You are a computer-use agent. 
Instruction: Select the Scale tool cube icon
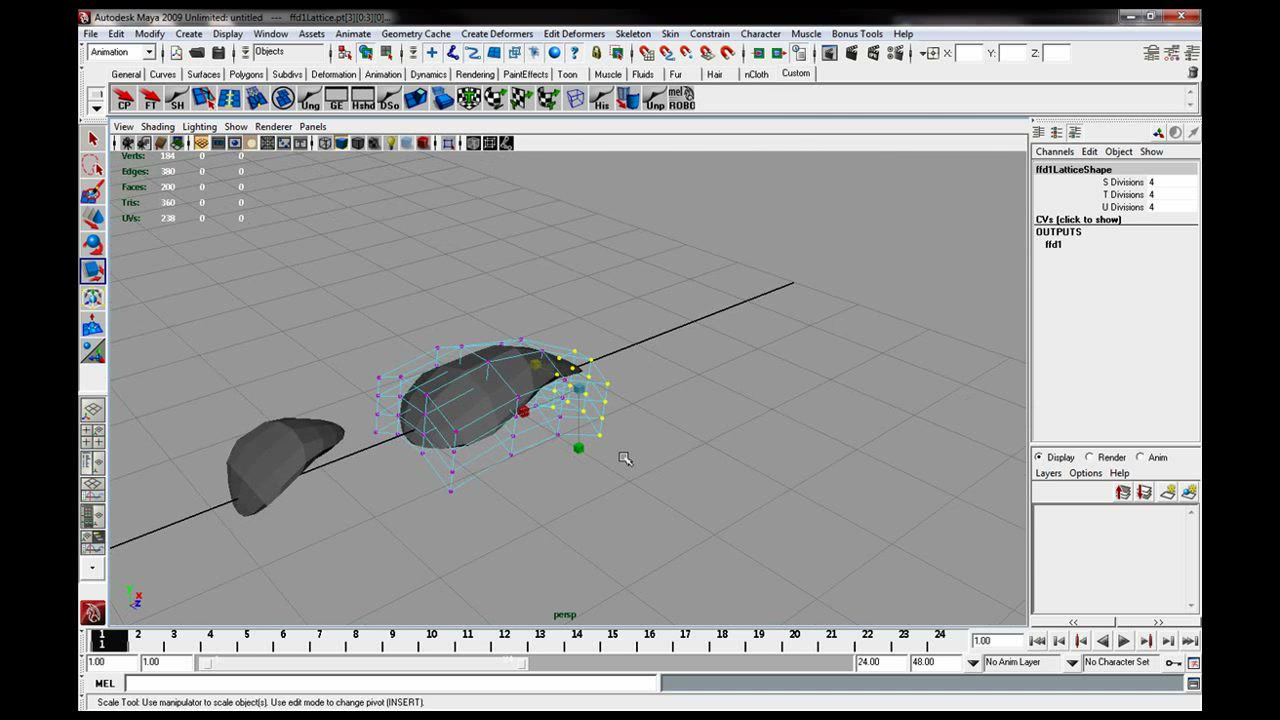[93, 271]
